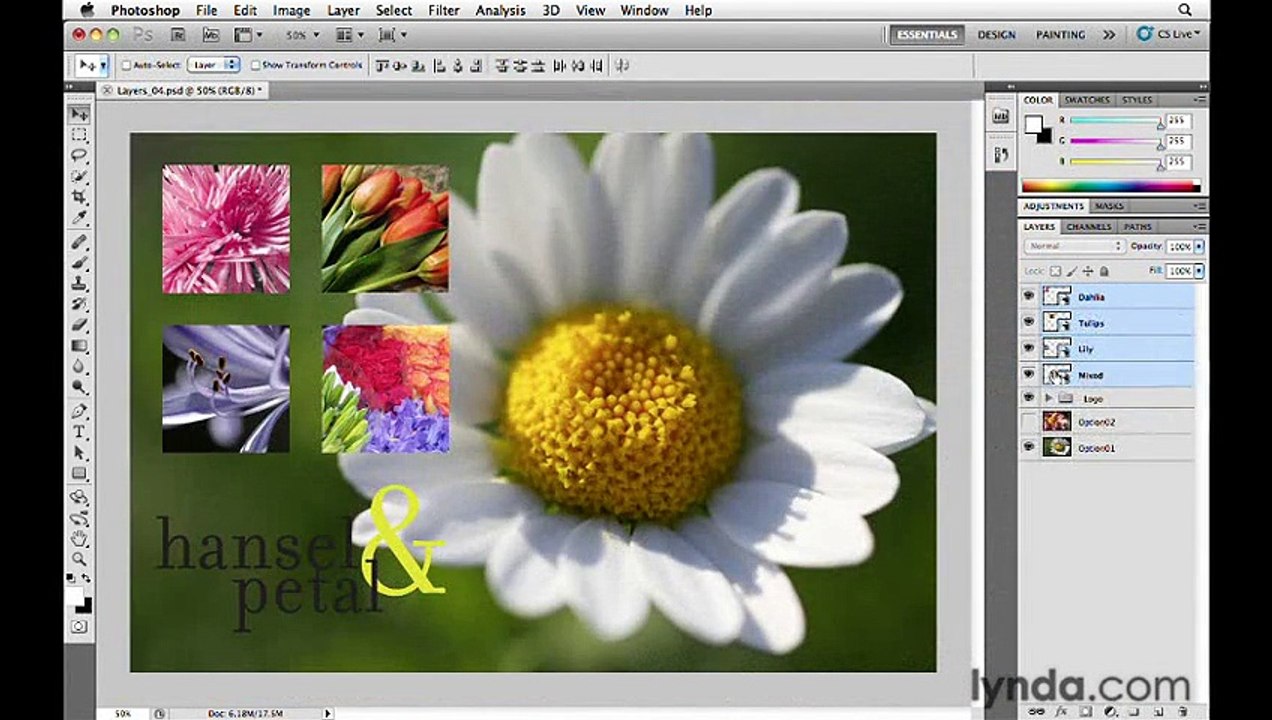Image resolution: width=1272 pixels, height=720 pixels.
Task: Select the Pen tool
Action: 79,412
